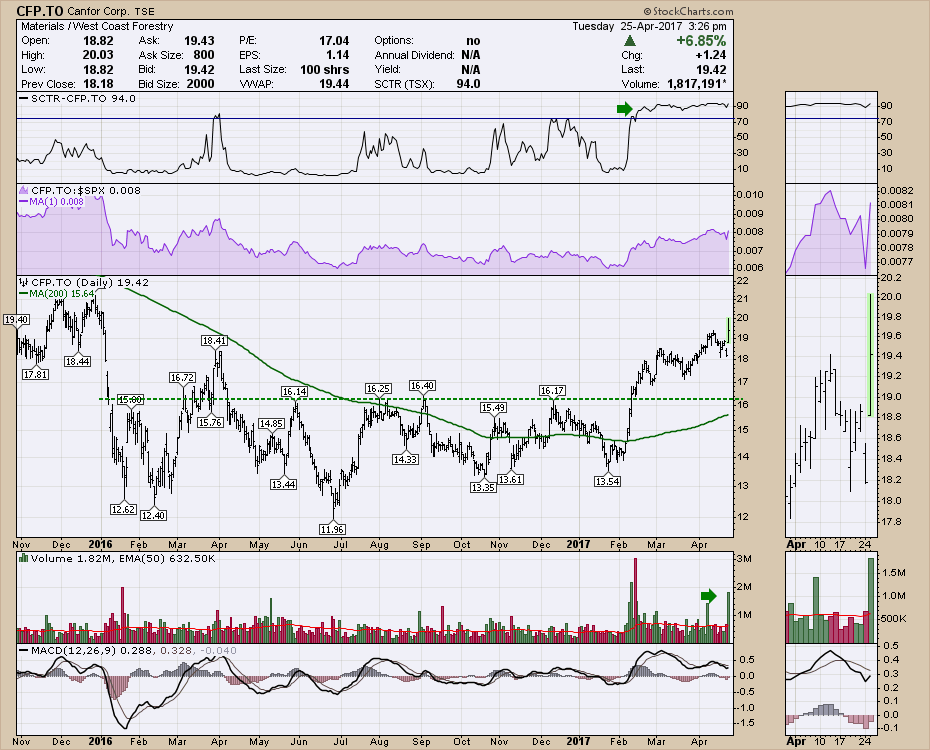The height and width of the screenshot is (750, 930).
Task: Click the volume bars icon in Volume legend
Action: (23, 558)
